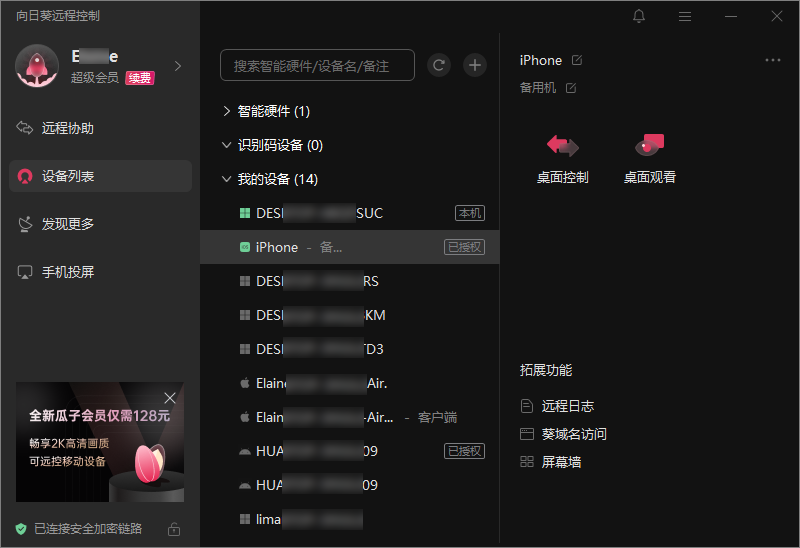Image resolution: width=800 pixels, height=548 pixels.
Task: Toggle the lock icon at bottom left
Action: 174,529
